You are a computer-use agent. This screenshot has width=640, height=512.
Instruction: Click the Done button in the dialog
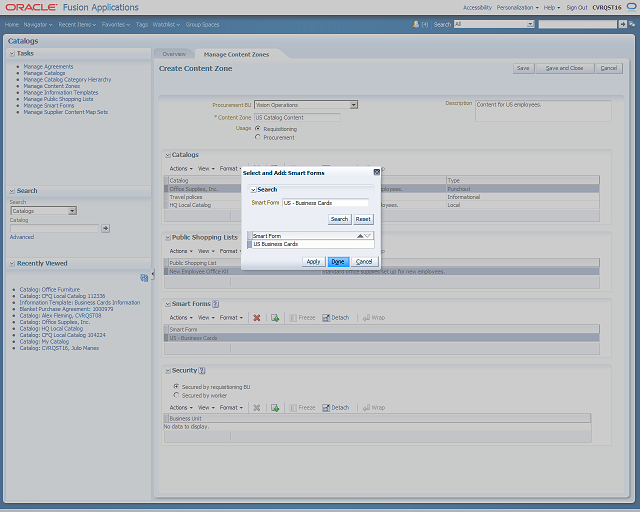click(338, 262)
